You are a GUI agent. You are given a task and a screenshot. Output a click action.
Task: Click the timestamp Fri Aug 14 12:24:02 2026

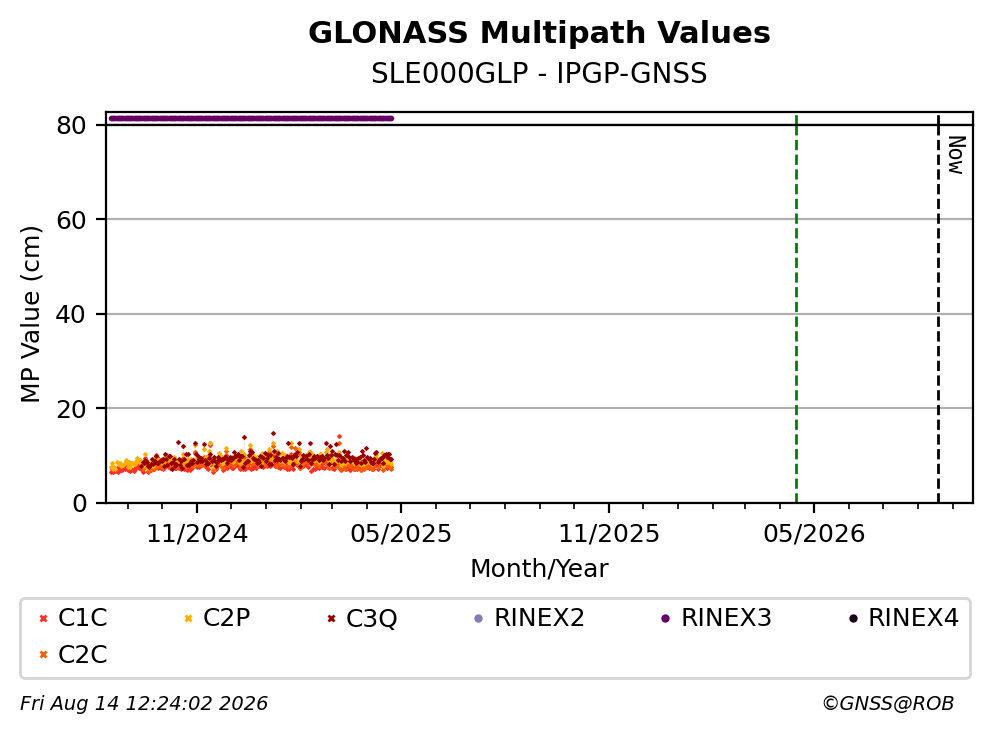click(x=144, y=704)
